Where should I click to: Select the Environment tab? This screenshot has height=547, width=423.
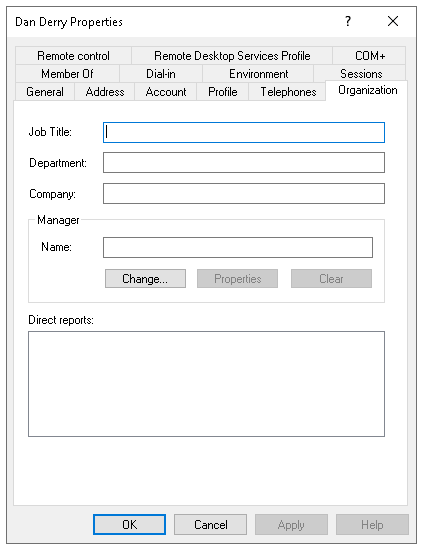pos(258,74)
